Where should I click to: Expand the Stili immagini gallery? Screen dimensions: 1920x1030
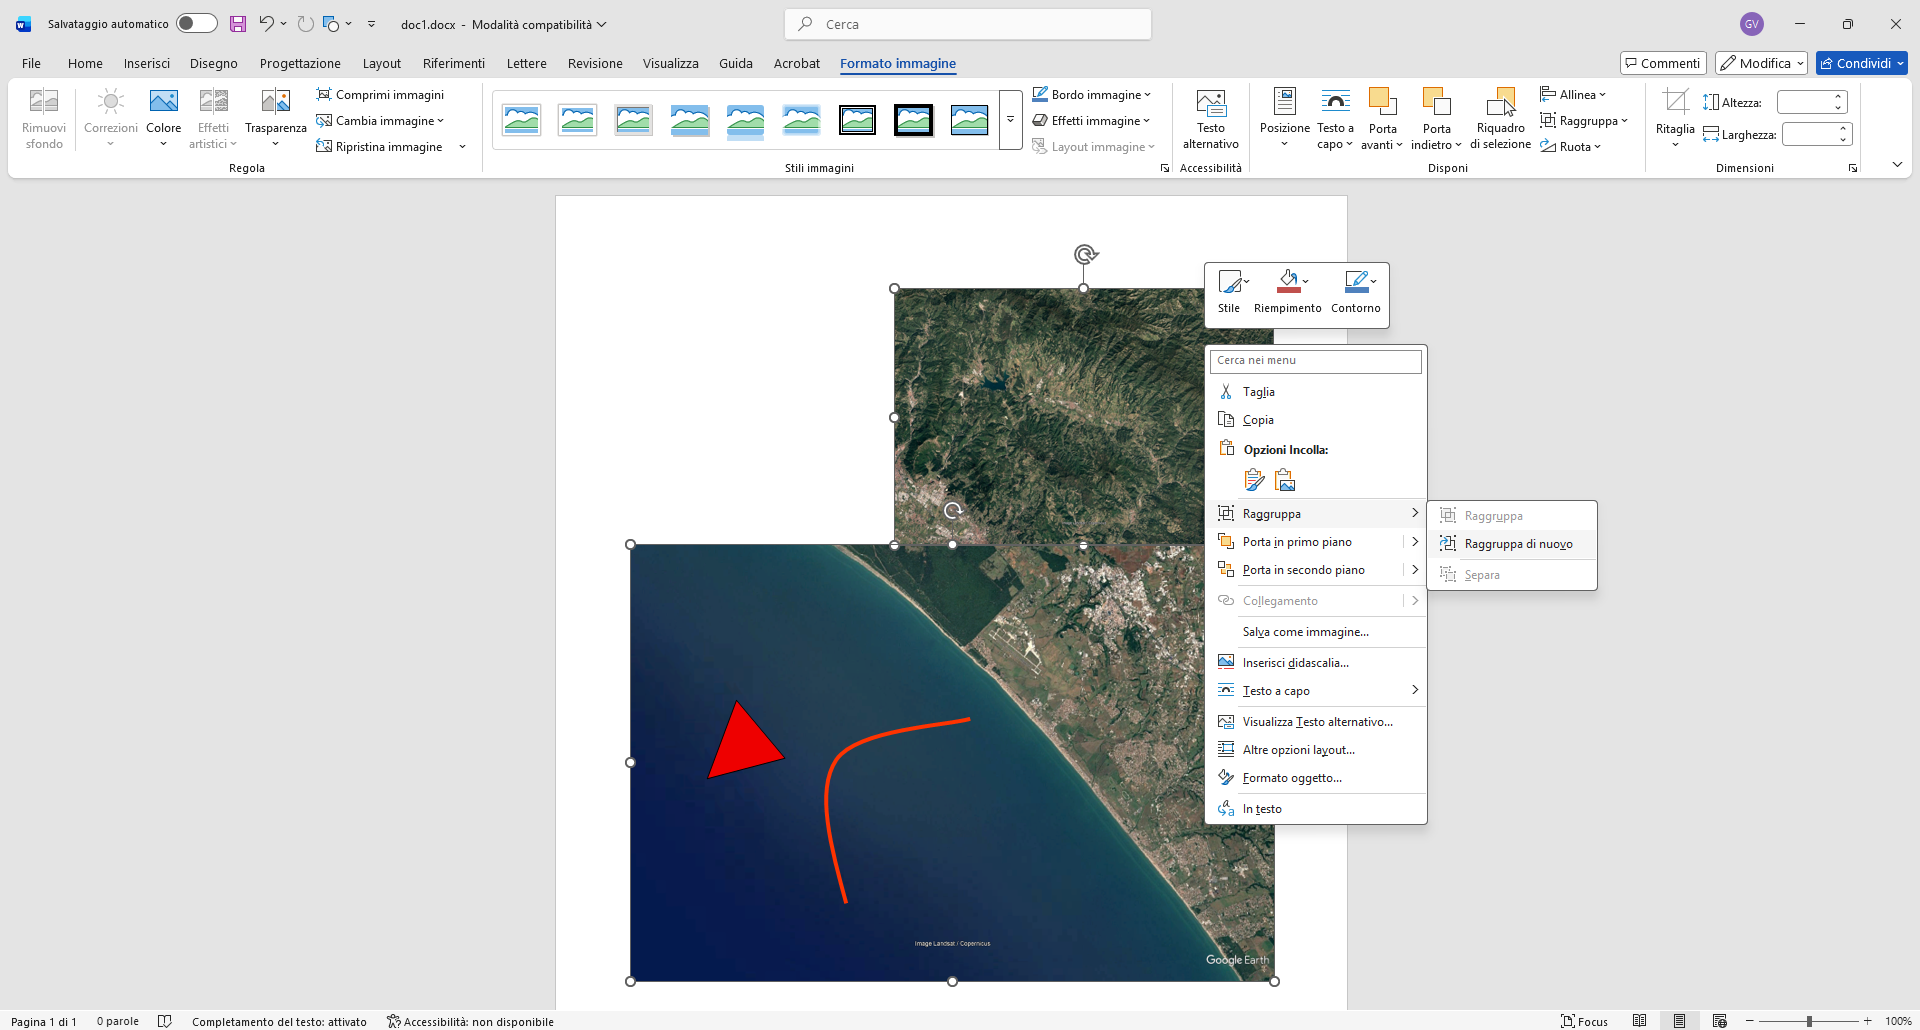coord(1010,120)
